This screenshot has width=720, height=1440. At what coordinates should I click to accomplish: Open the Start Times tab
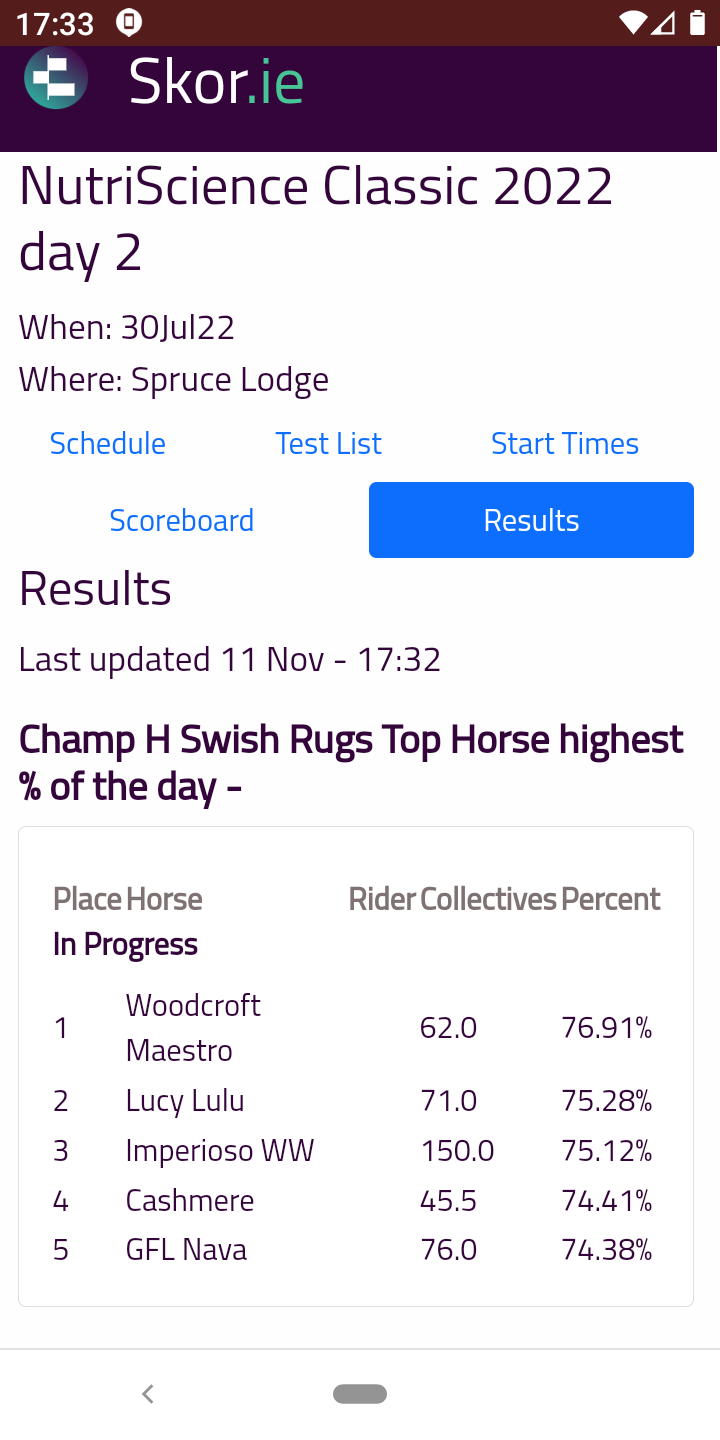coord(564,443)
